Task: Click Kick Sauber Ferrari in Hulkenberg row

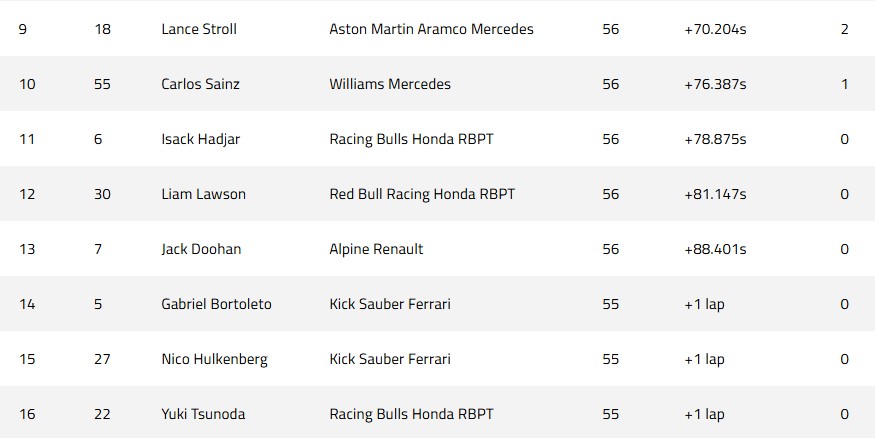Action: click(390, 359)
